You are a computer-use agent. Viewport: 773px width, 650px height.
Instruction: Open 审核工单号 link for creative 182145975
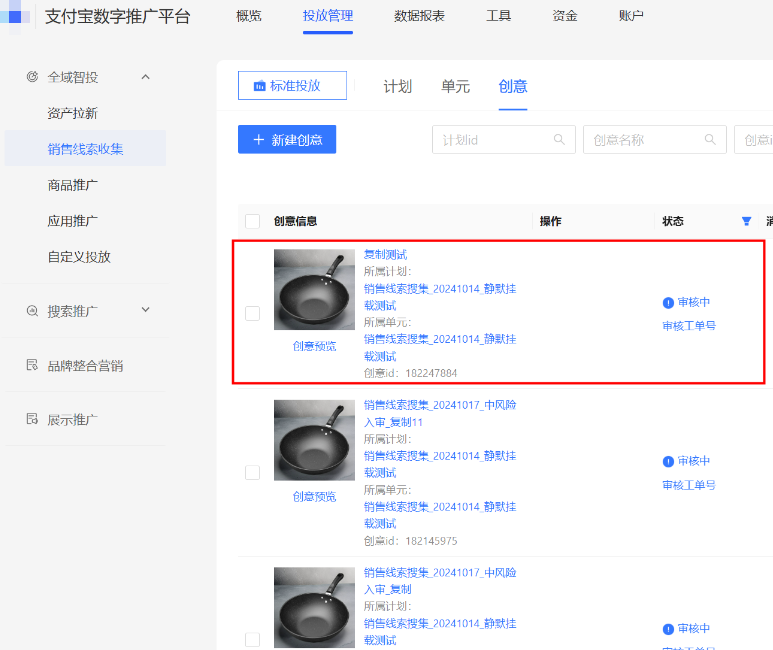[x=689, y=485]
